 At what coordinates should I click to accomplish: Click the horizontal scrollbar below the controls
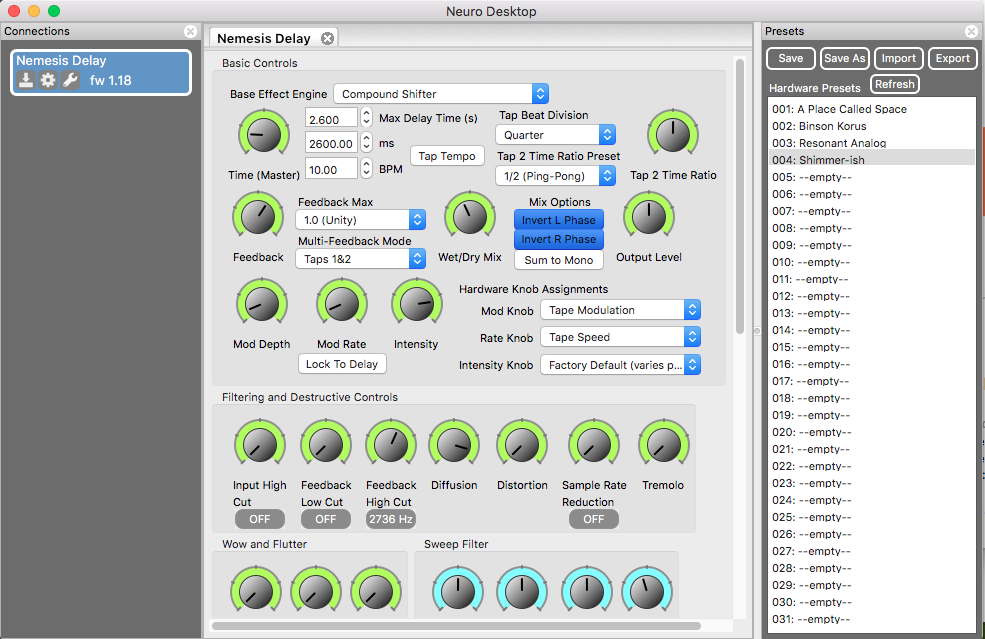tap(457, 626)
